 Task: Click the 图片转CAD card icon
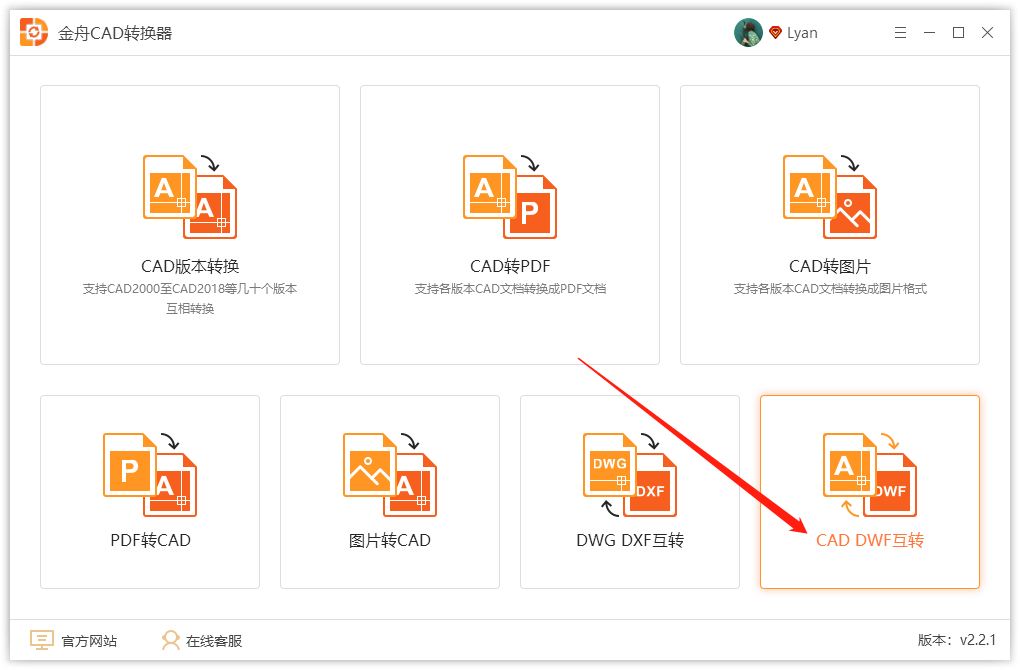point(390,474)
